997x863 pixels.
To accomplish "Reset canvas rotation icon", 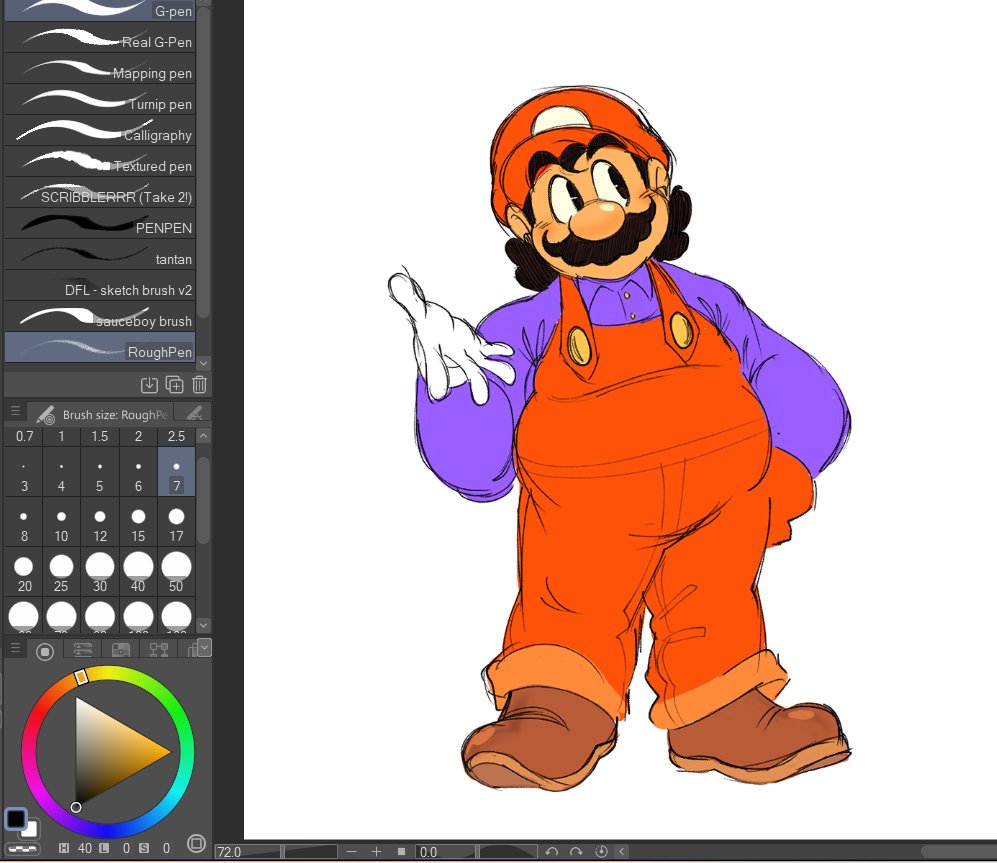I will [601, 852].
